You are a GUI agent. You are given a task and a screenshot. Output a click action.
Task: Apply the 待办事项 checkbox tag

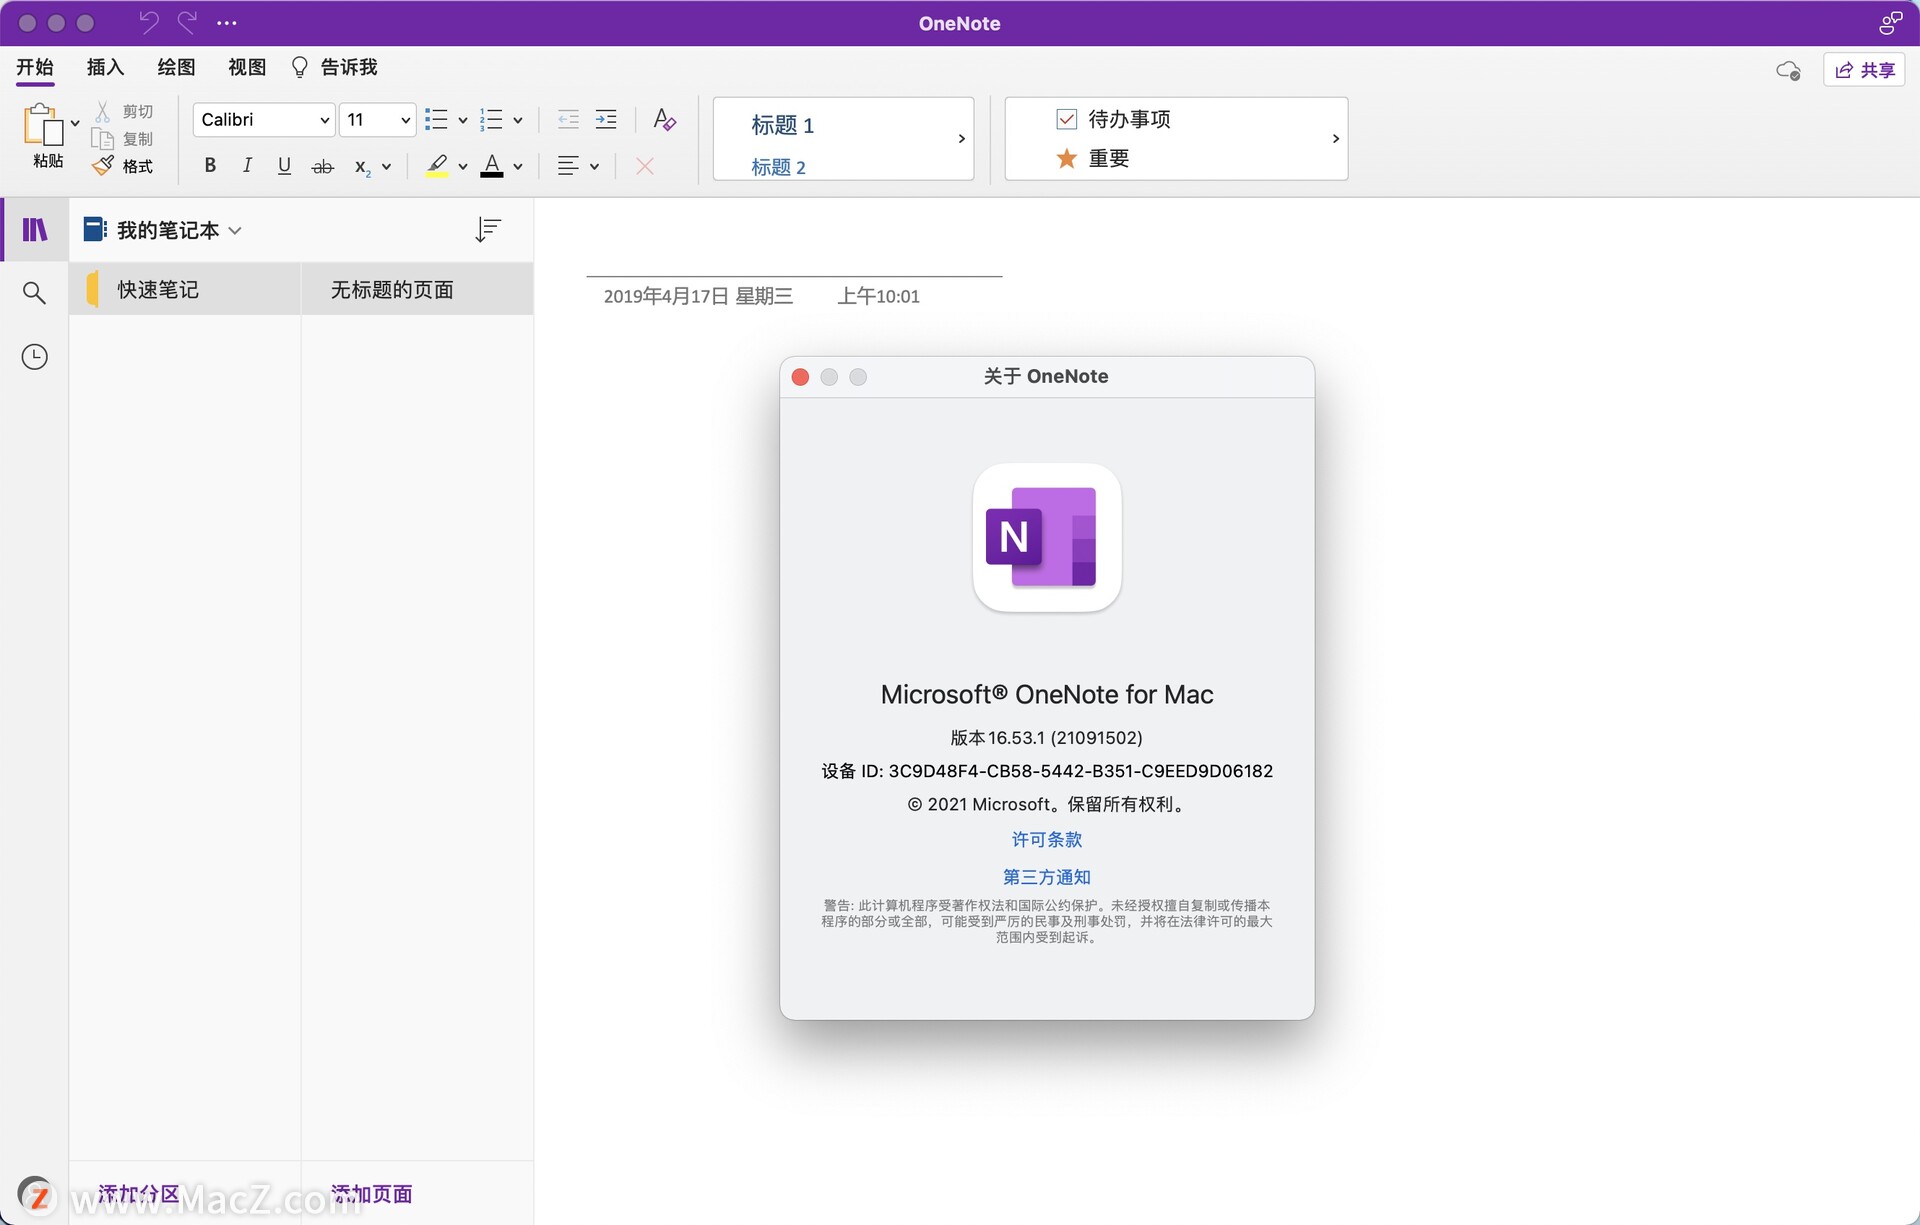[x=1114, y=119]
